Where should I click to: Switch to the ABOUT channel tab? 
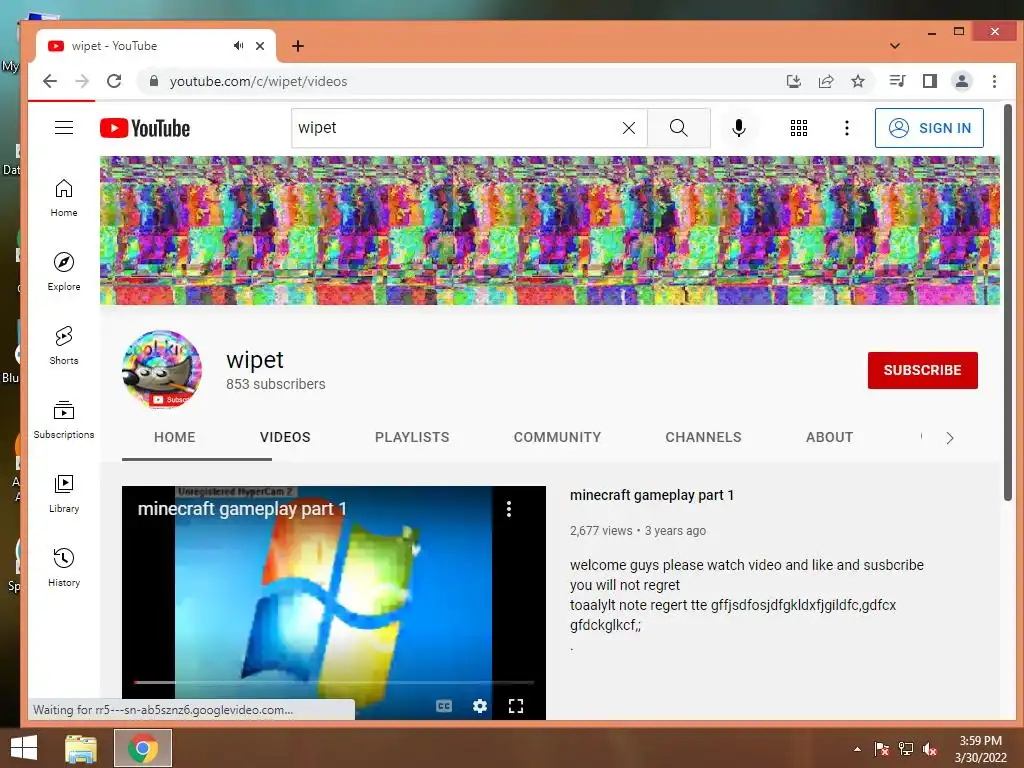tap(829, 438)
